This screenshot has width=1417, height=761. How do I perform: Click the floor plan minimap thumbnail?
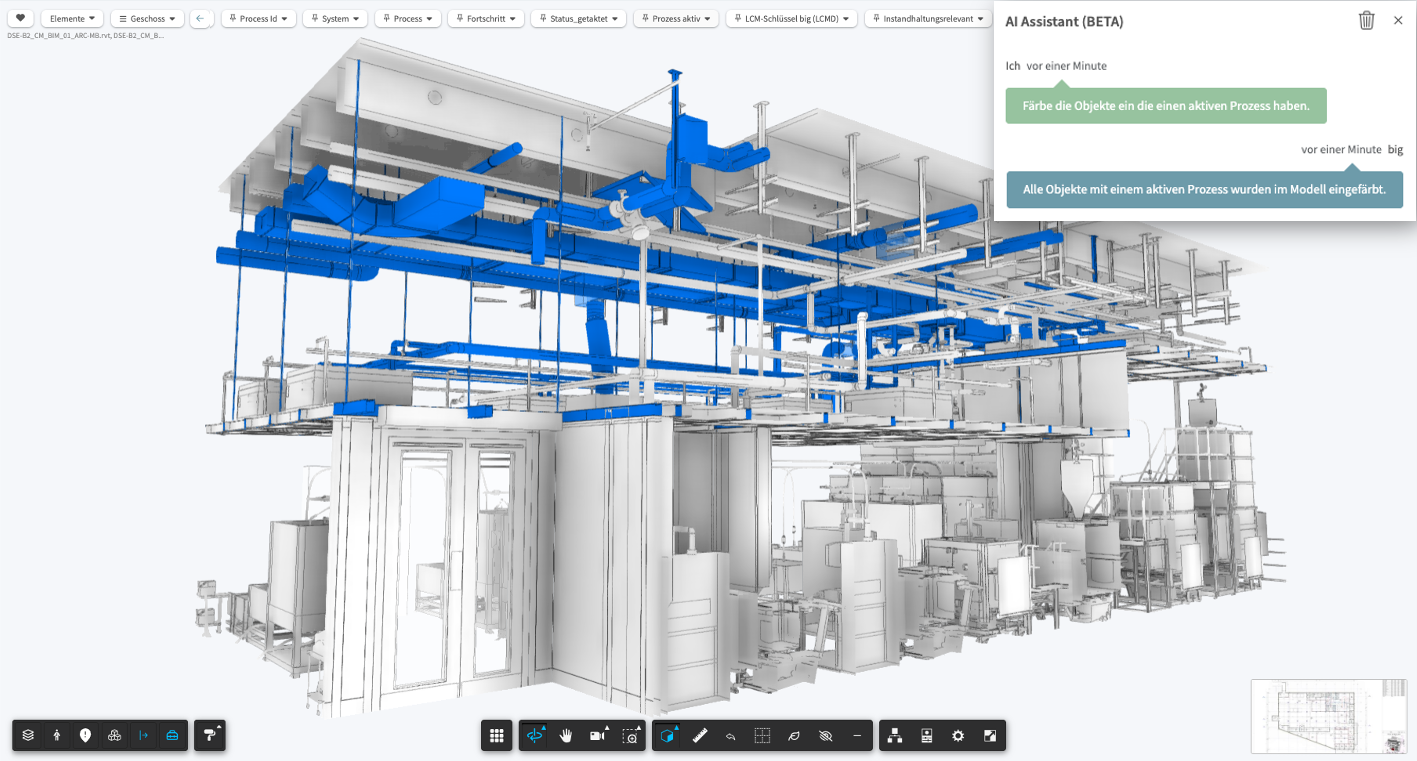coord(1328,716)
